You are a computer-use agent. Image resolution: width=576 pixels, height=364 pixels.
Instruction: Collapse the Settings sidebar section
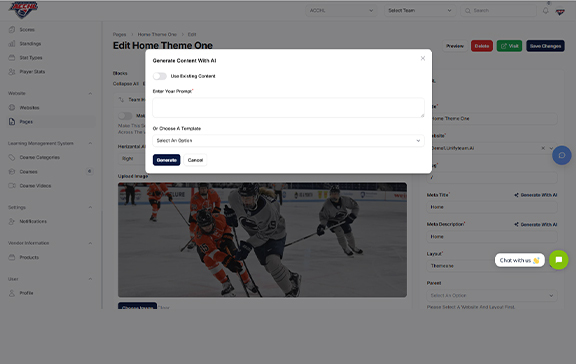(90, 207)
